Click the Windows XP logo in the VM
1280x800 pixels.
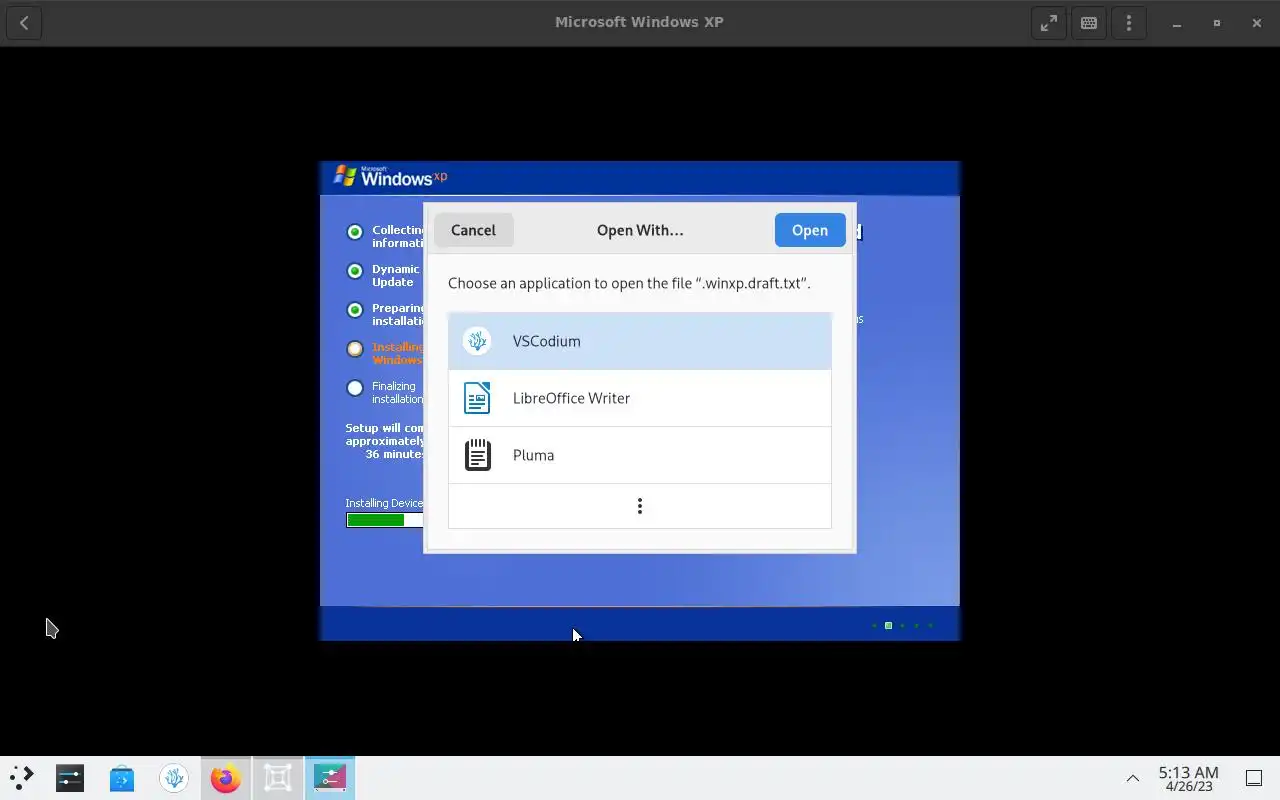coord(390,177)
